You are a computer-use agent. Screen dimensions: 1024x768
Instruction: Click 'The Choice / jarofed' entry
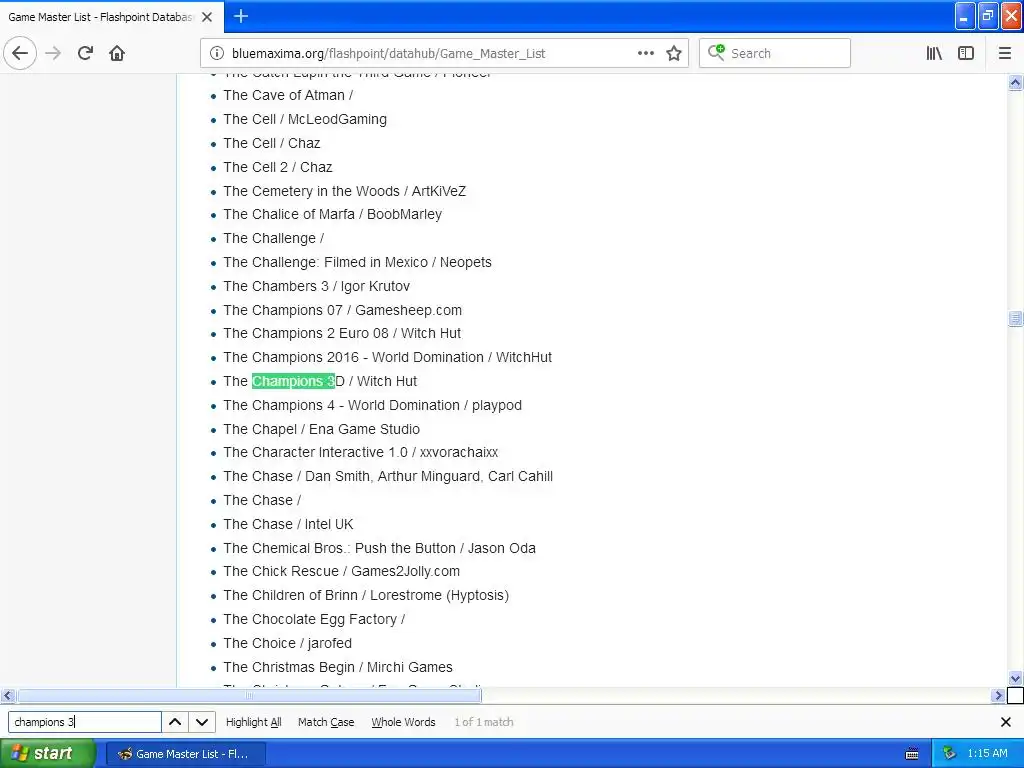pyautogui.click(x=287, y=643)
